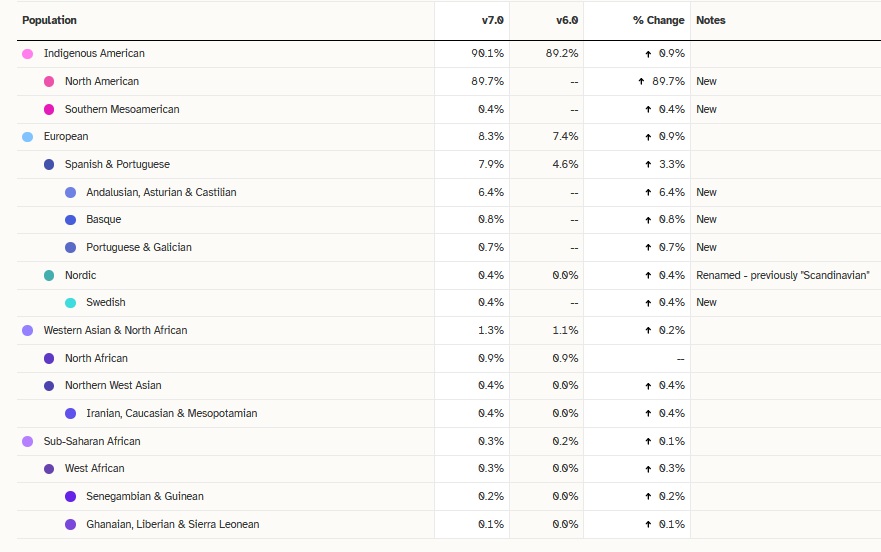The width and height of the screenshot is (881, 552).
Task: Click the up arrow in West African row
Action: [648, 469]
